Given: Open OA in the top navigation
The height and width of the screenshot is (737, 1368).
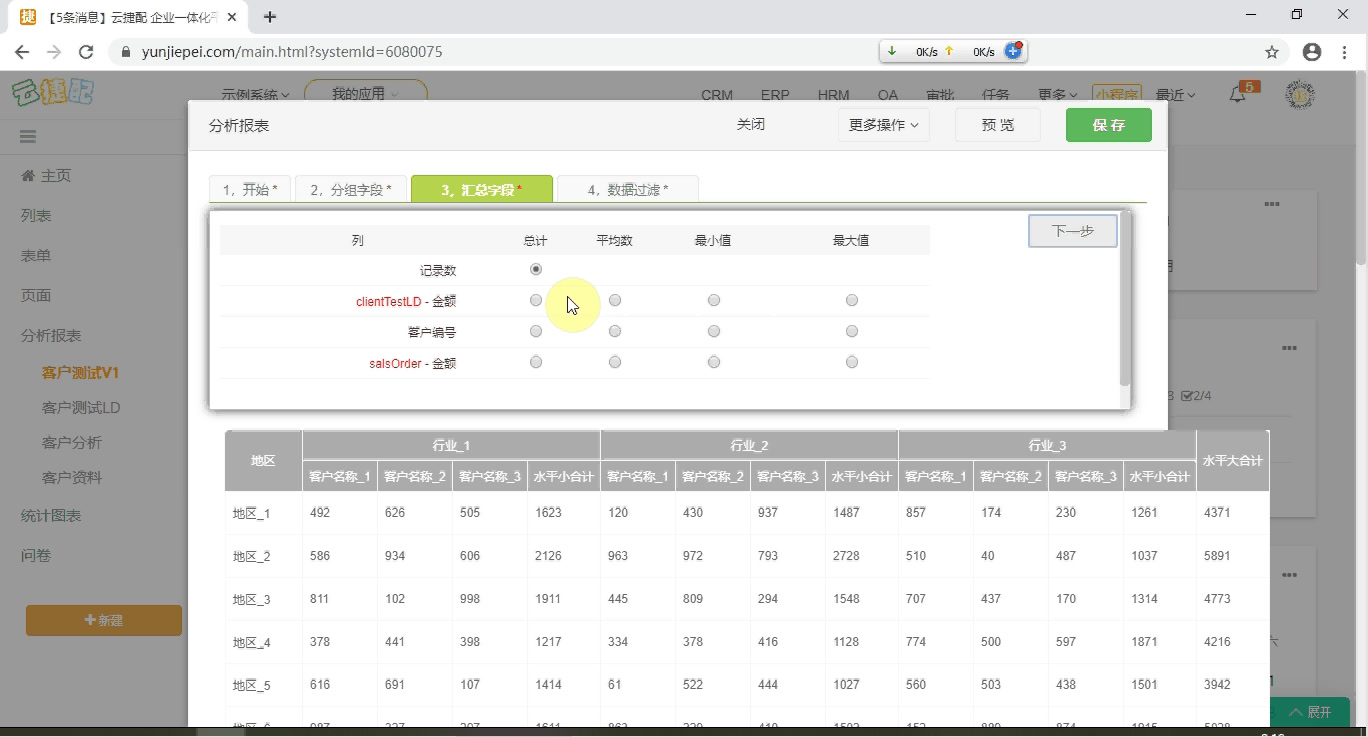Looking at the screenshot, I should click(888, 95).
